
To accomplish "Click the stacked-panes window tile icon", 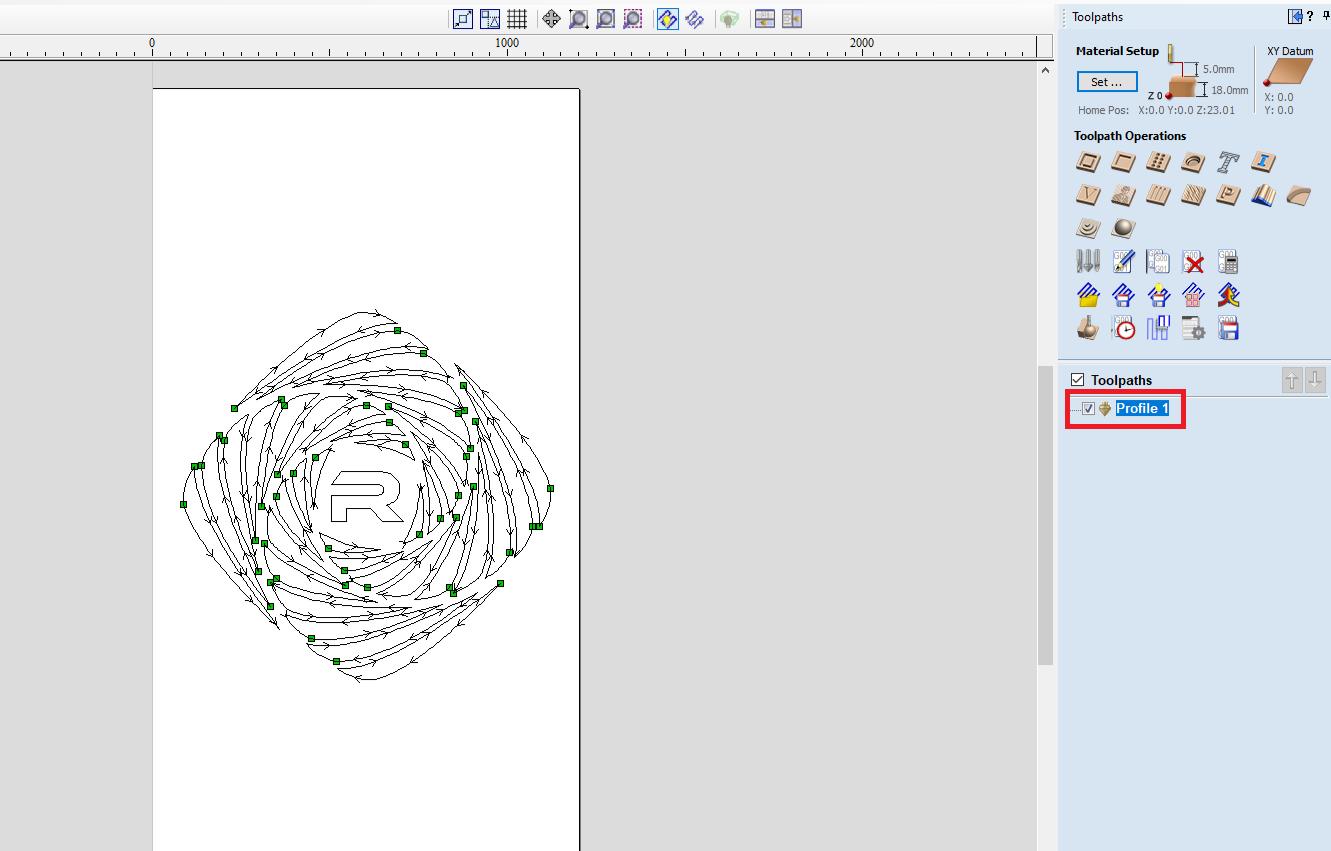I will (x=765, y=19).
